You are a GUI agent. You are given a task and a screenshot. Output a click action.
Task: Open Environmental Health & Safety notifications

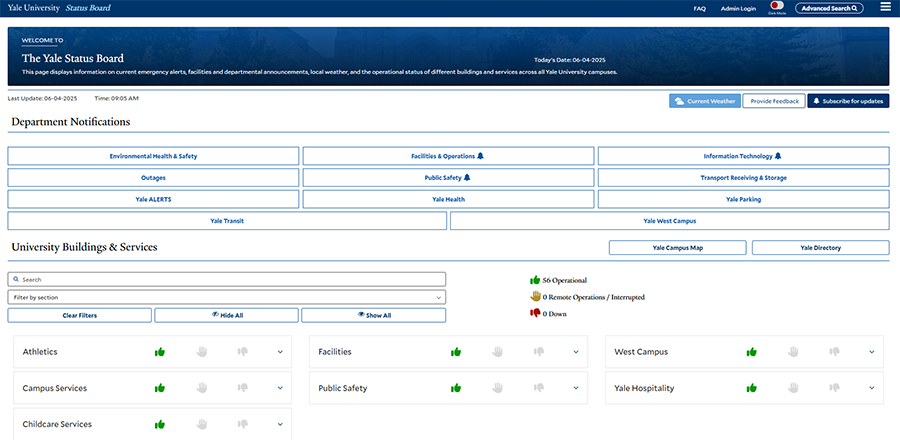click(153, 156)
